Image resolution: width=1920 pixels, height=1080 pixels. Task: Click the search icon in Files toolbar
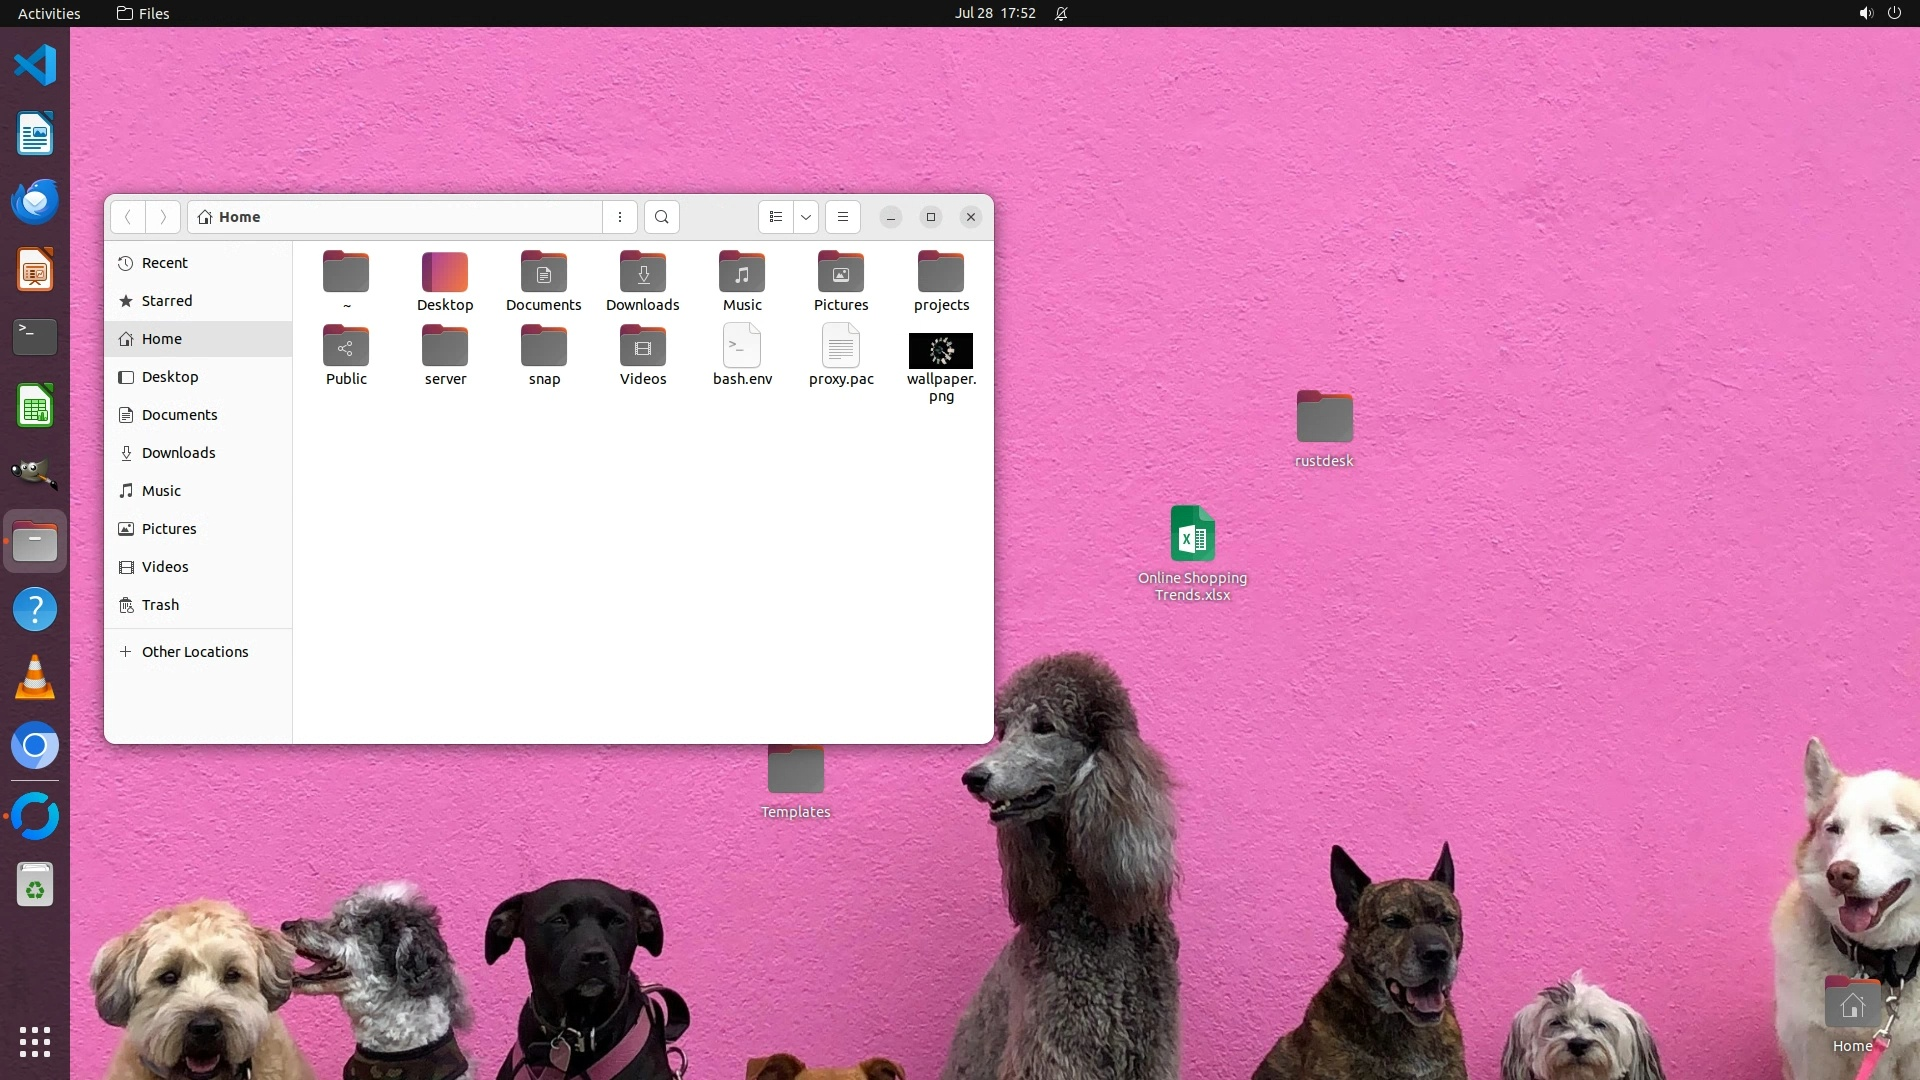pyautogui.click(x=661, y=217)
